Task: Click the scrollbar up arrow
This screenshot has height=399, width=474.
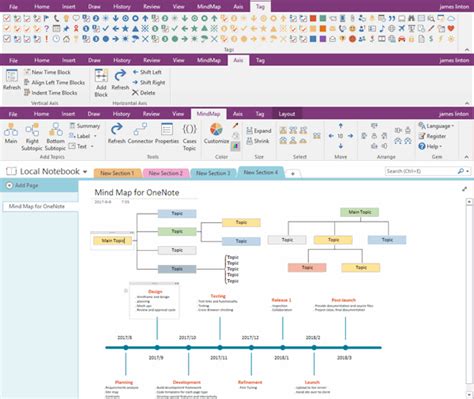Action: 469,202
